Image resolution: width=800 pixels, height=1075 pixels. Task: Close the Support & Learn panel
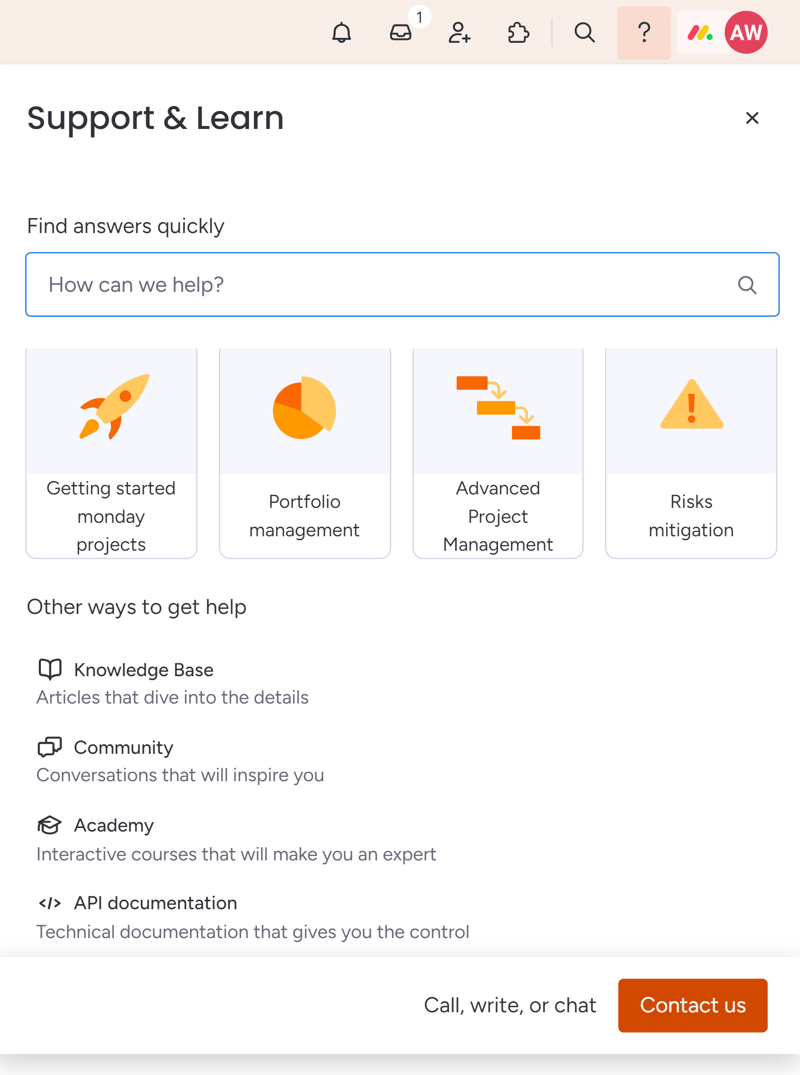point(752,118)
